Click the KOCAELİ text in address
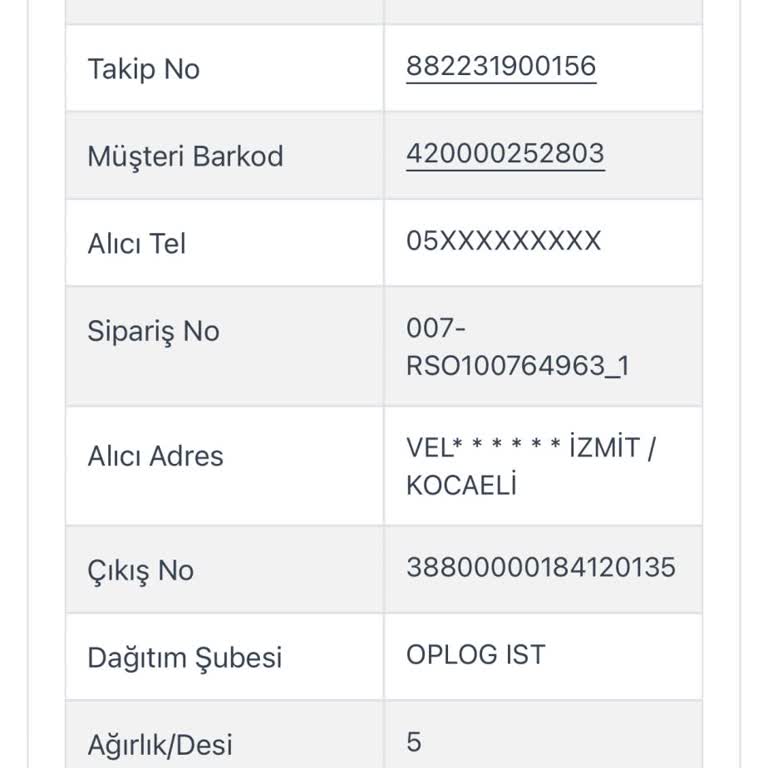This screenshot has width=768, height=768. (461, 485)
